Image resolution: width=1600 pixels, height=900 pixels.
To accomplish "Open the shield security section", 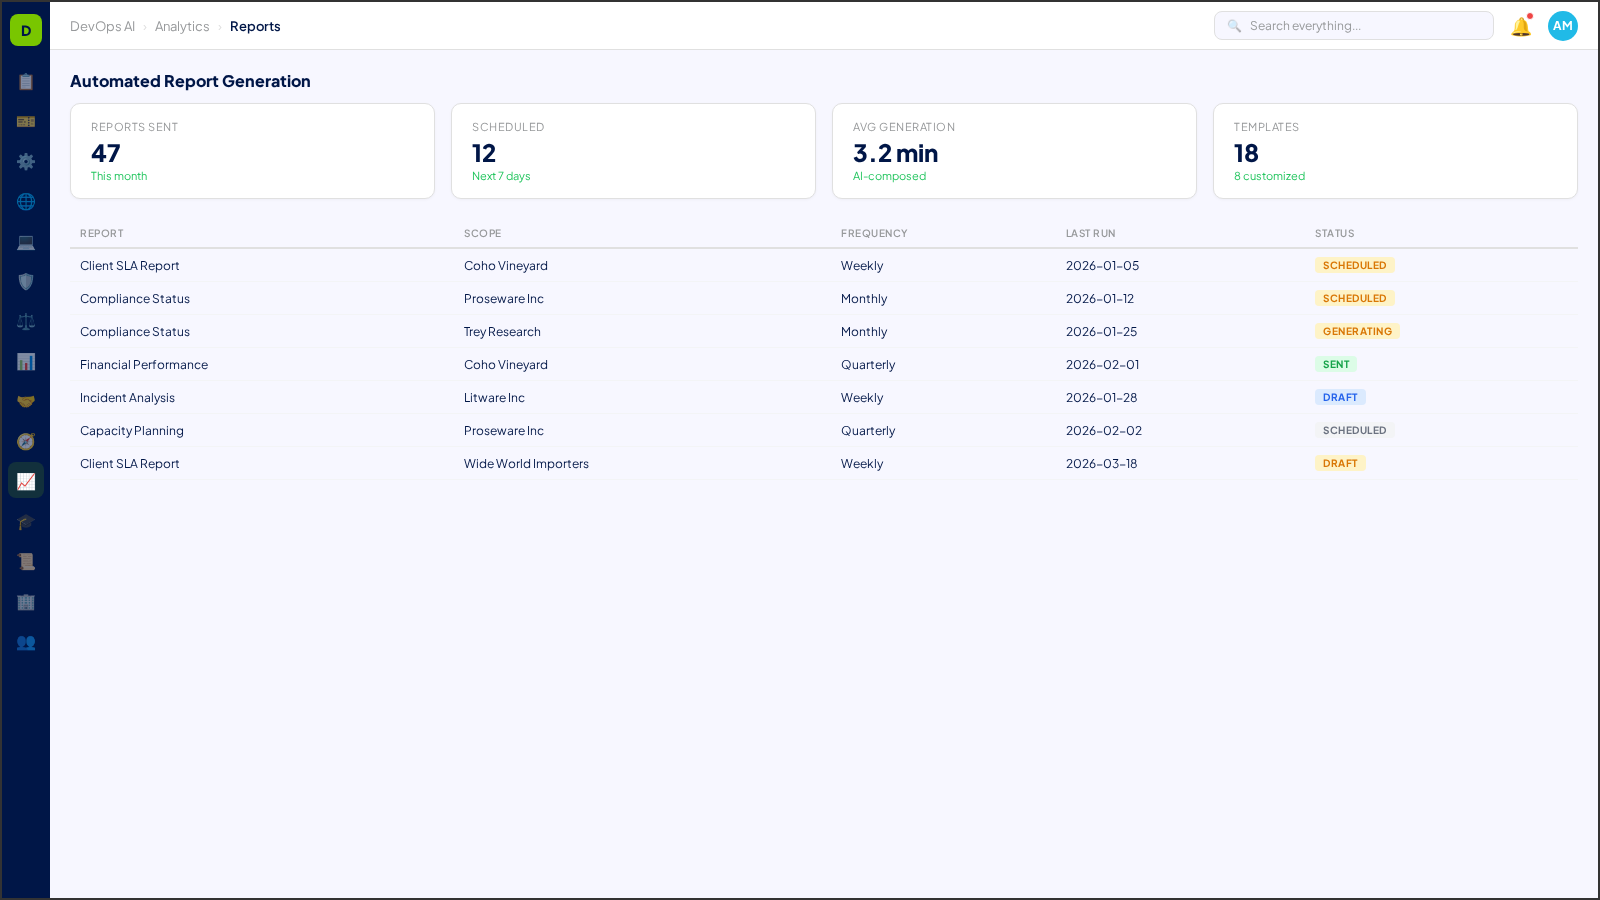I will pos(26,281).
